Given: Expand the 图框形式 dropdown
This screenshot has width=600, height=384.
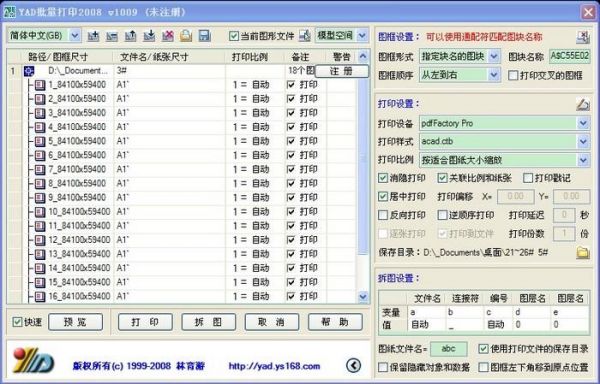Looking at the screenshot, I should 494,57.
